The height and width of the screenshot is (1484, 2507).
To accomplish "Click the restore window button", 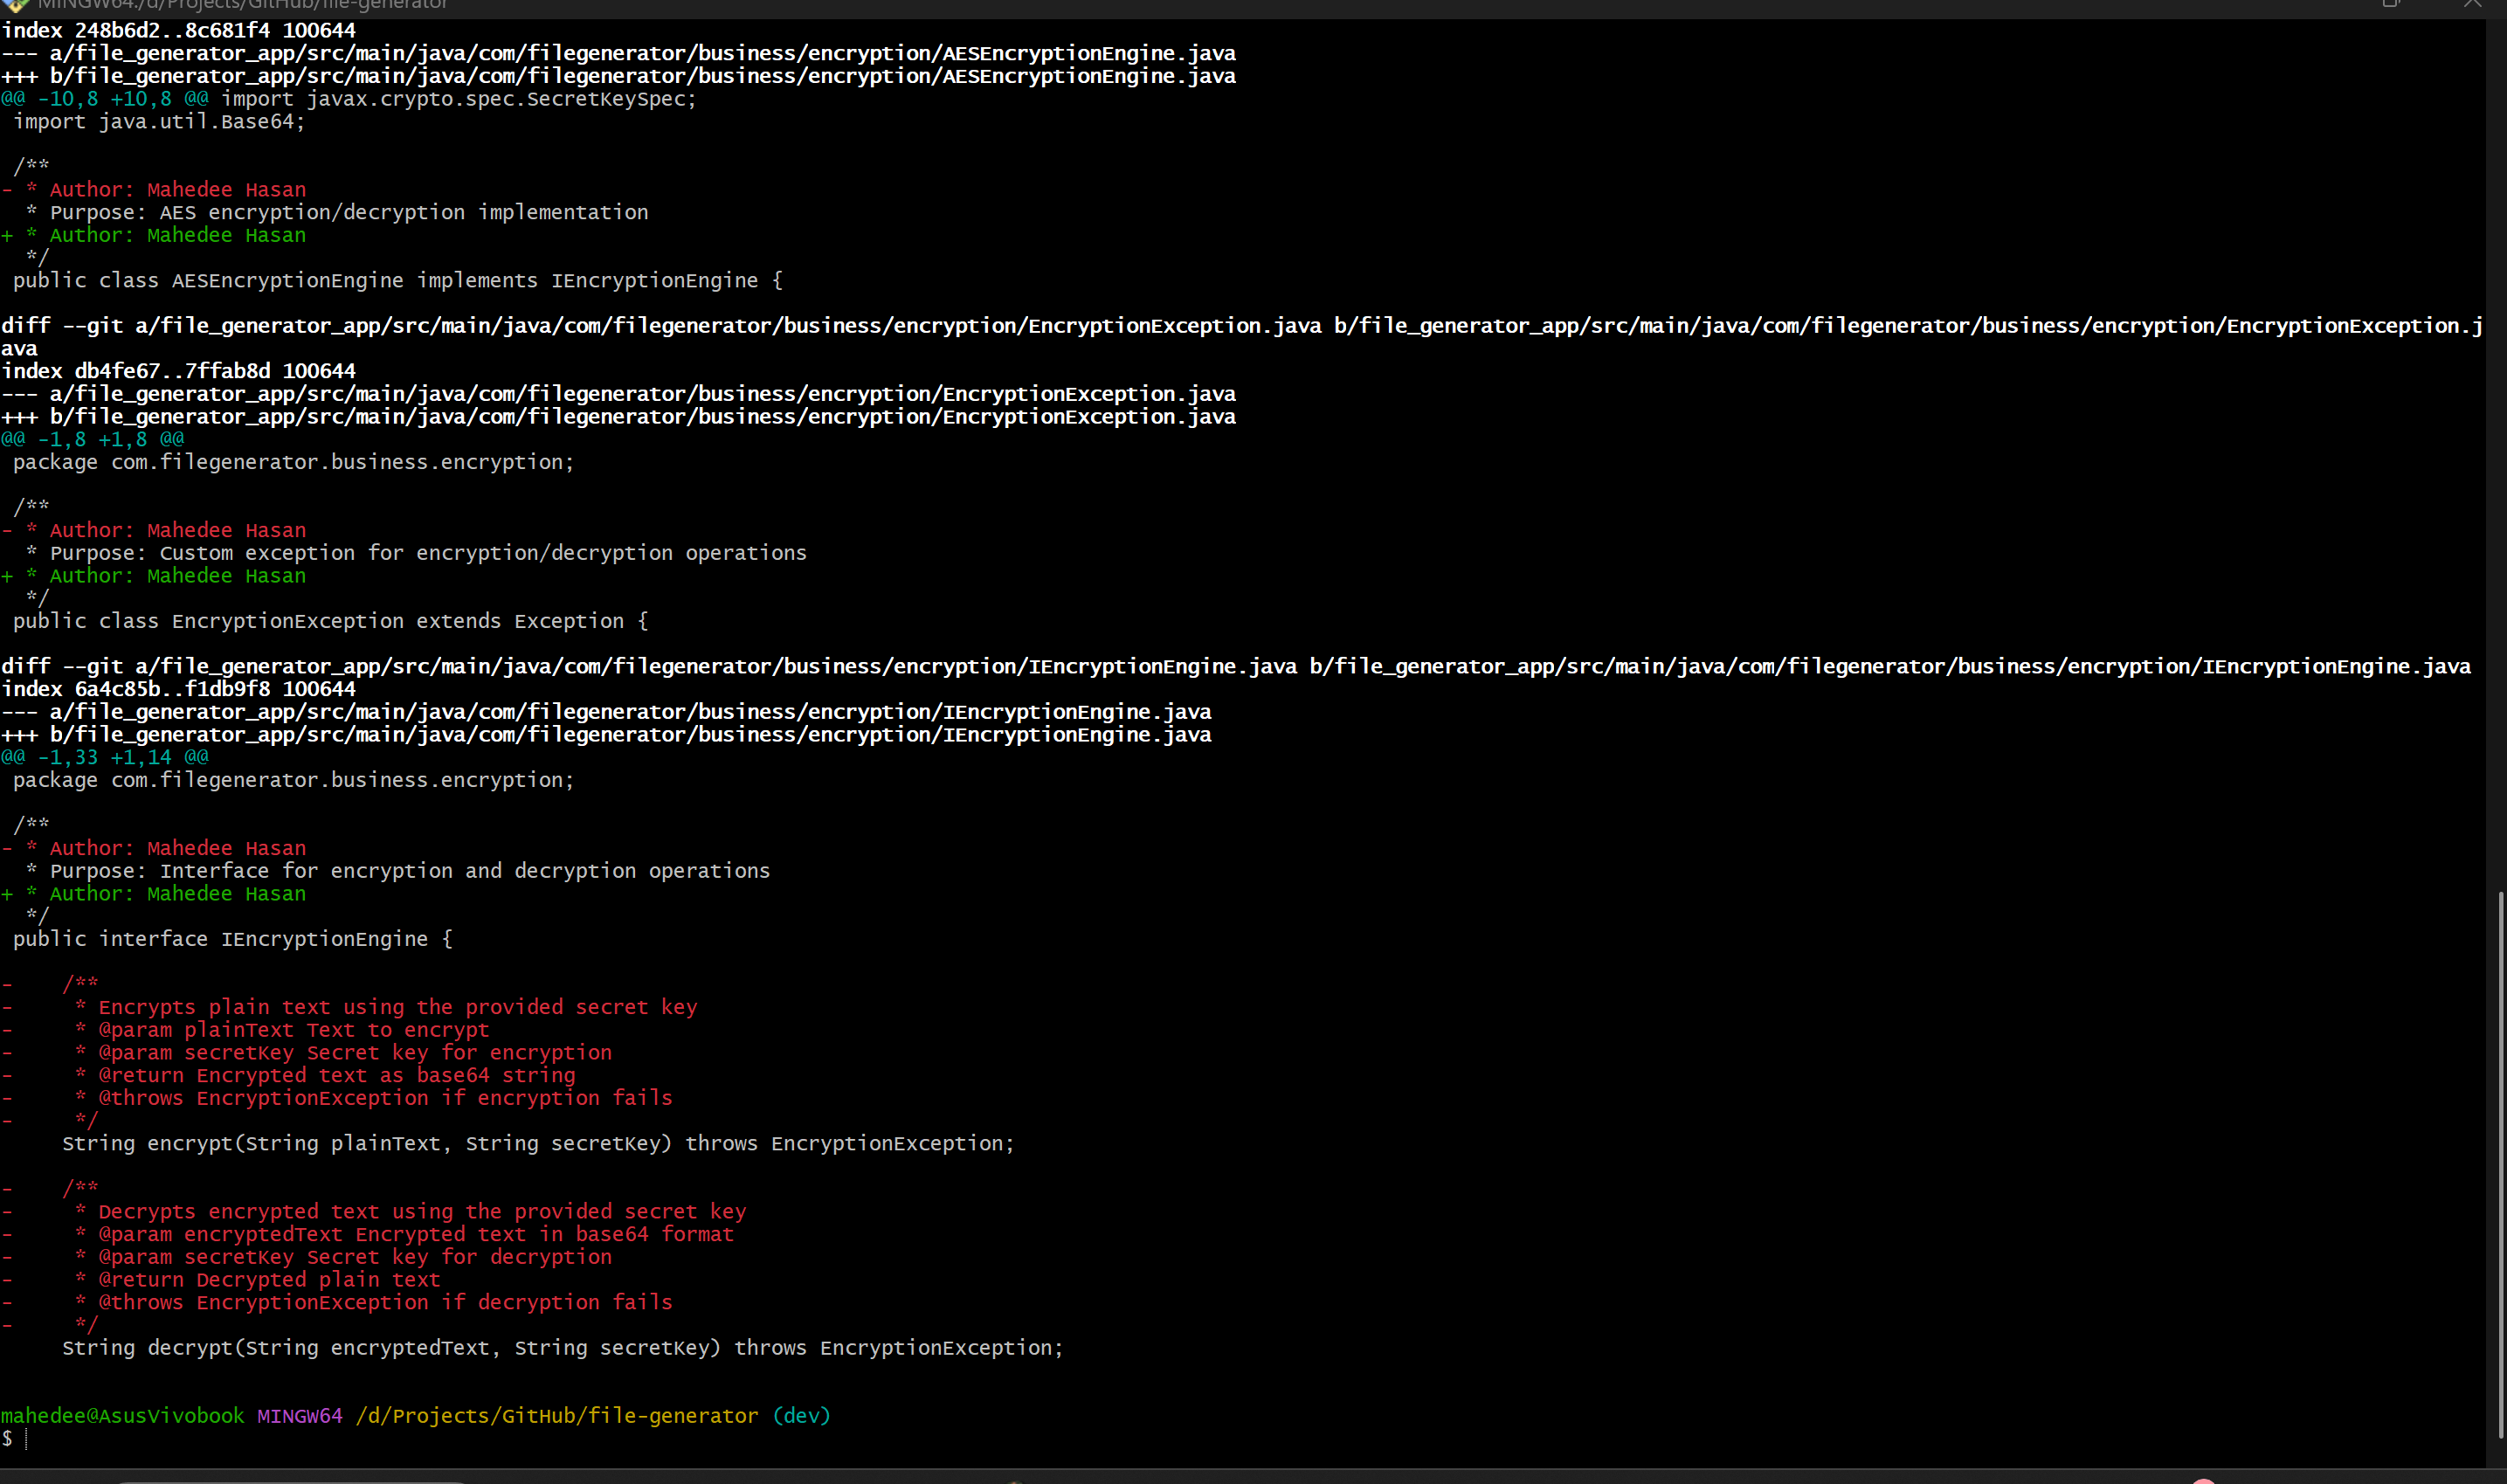I will coord(2390,4).
